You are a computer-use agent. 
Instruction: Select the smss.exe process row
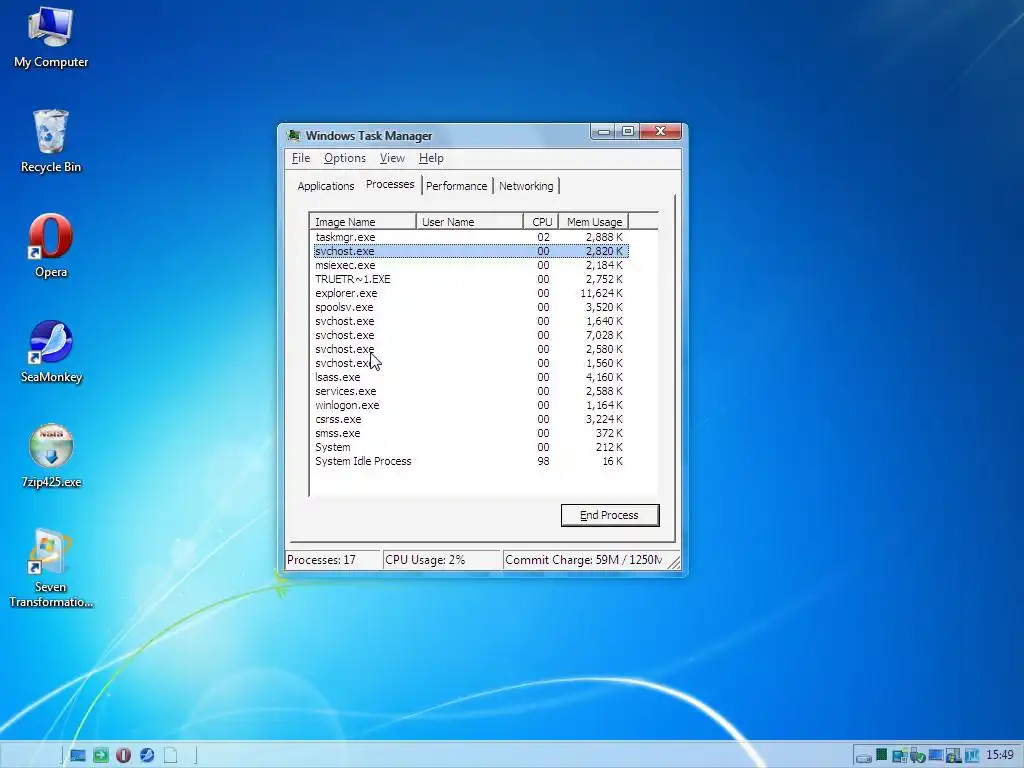tap(470, 434)
